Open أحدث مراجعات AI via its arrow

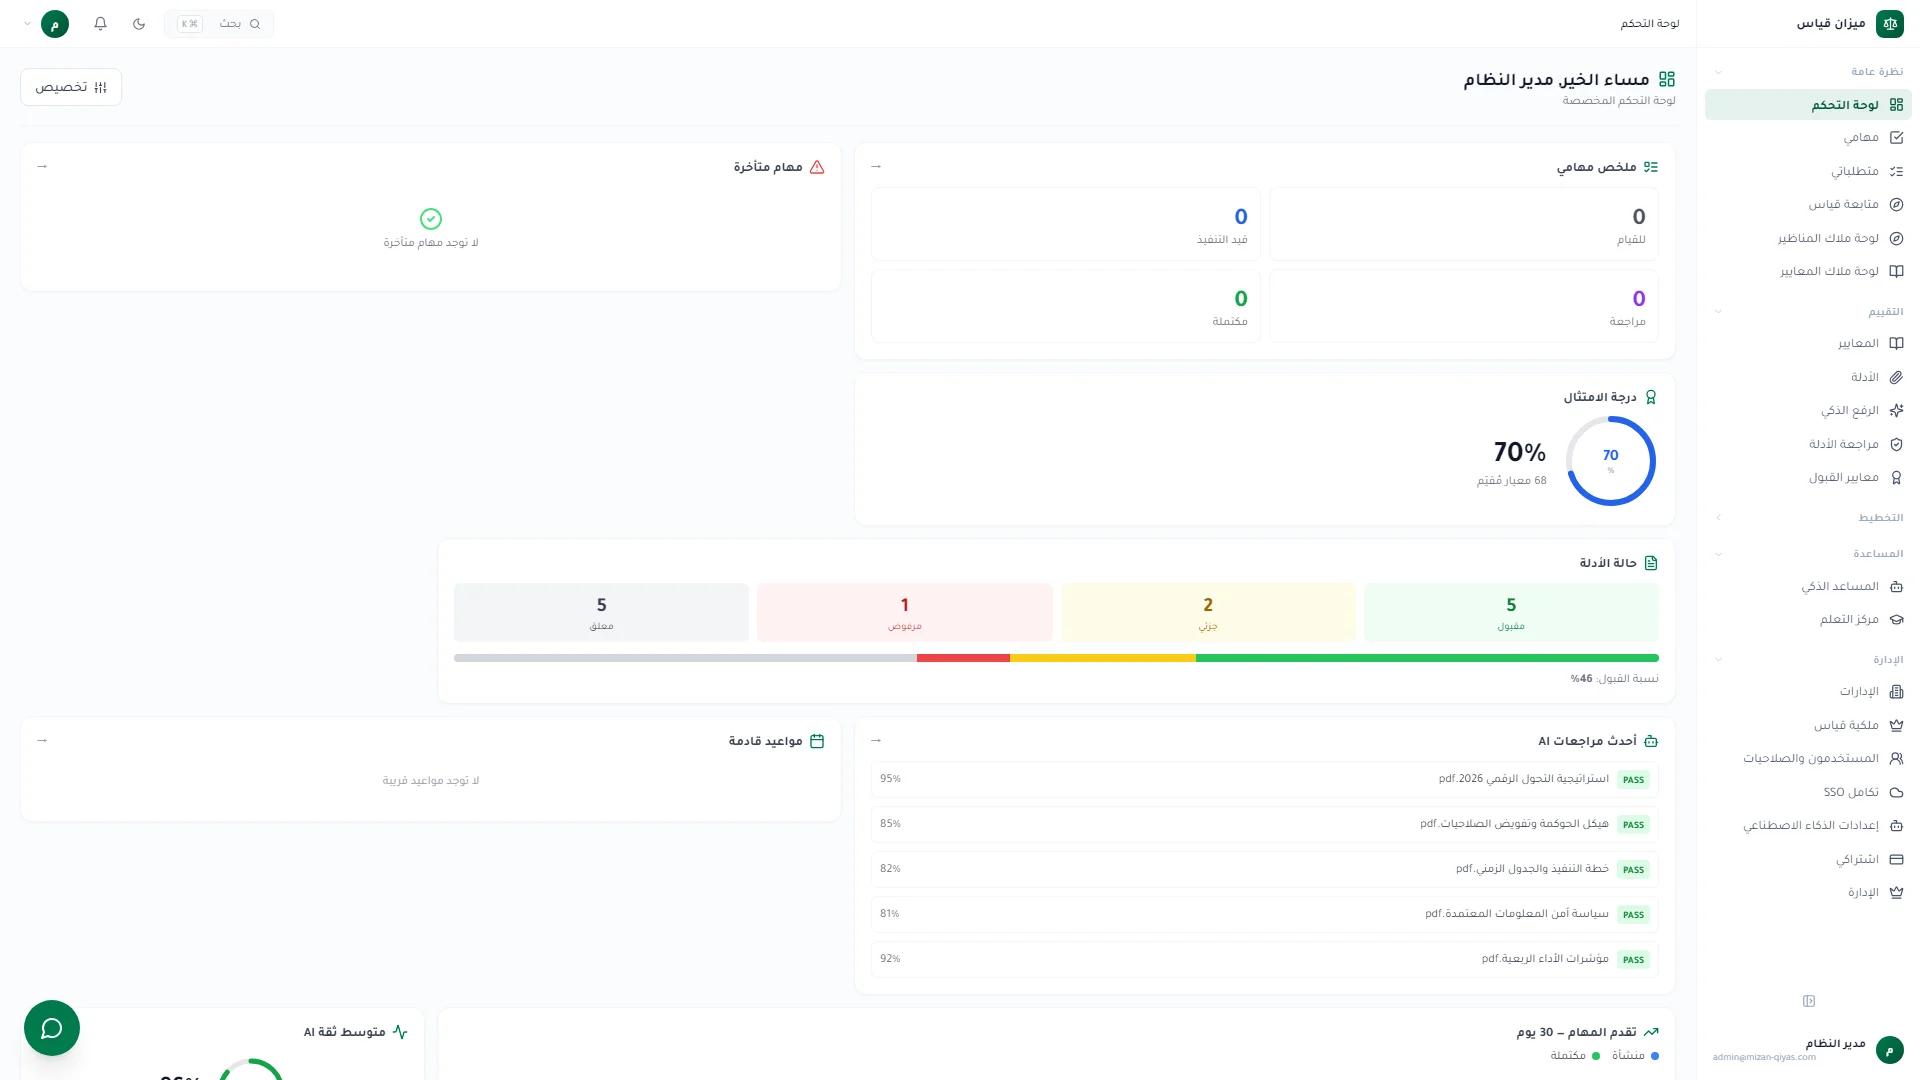click(x=876, y=740)
